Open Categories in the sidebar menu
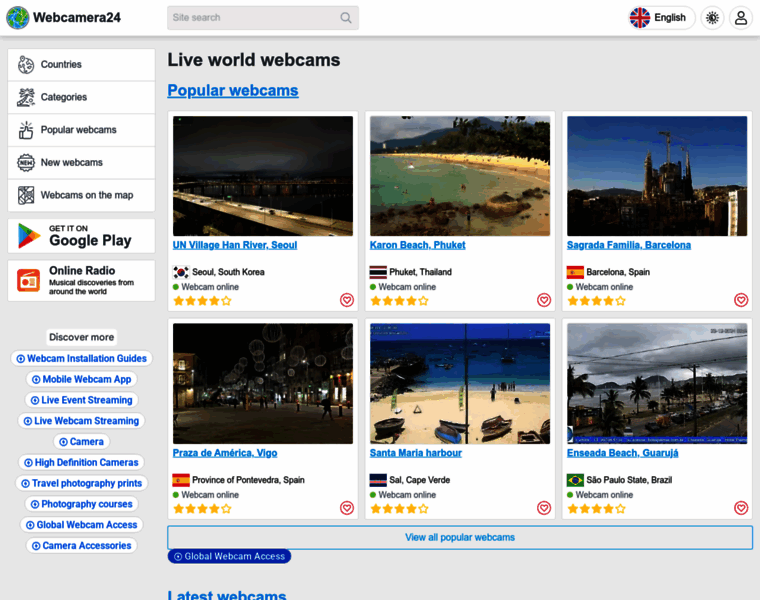The height and width of the screenshot is (600, 760). [81, 97]
